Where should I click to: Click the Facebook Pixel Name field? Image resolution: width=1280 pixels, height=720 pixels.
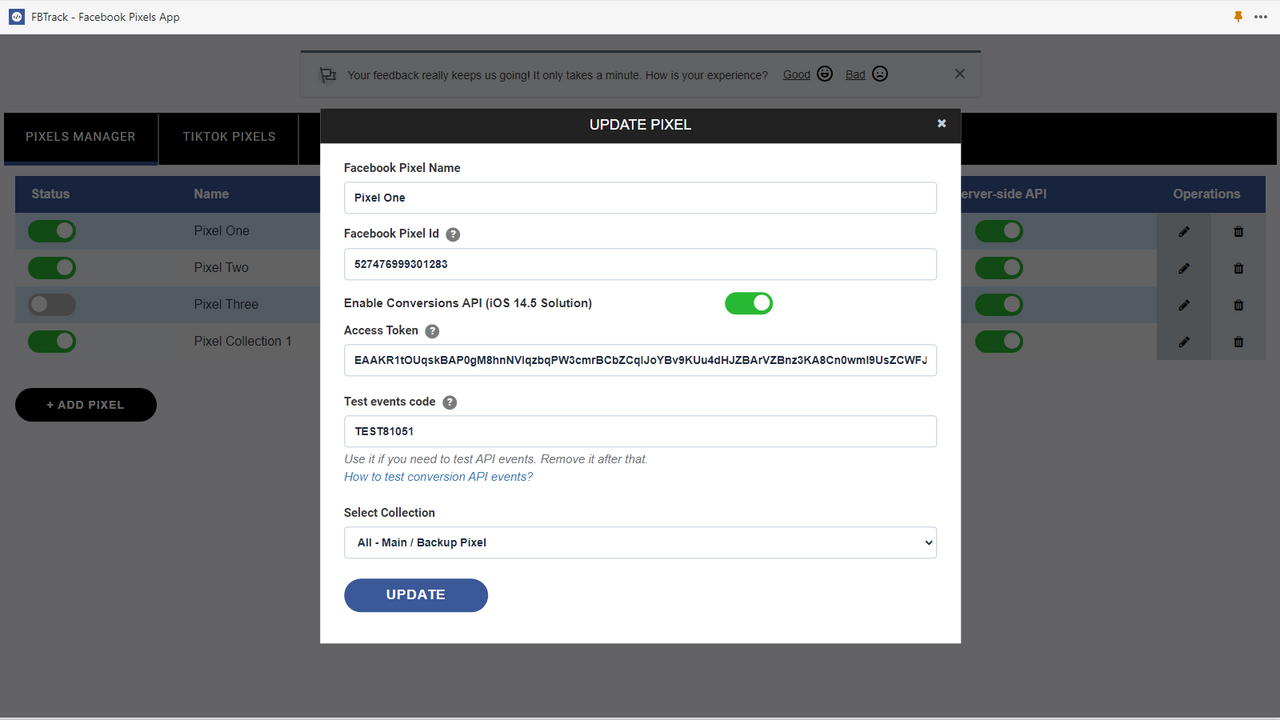[x=640, y=198]
